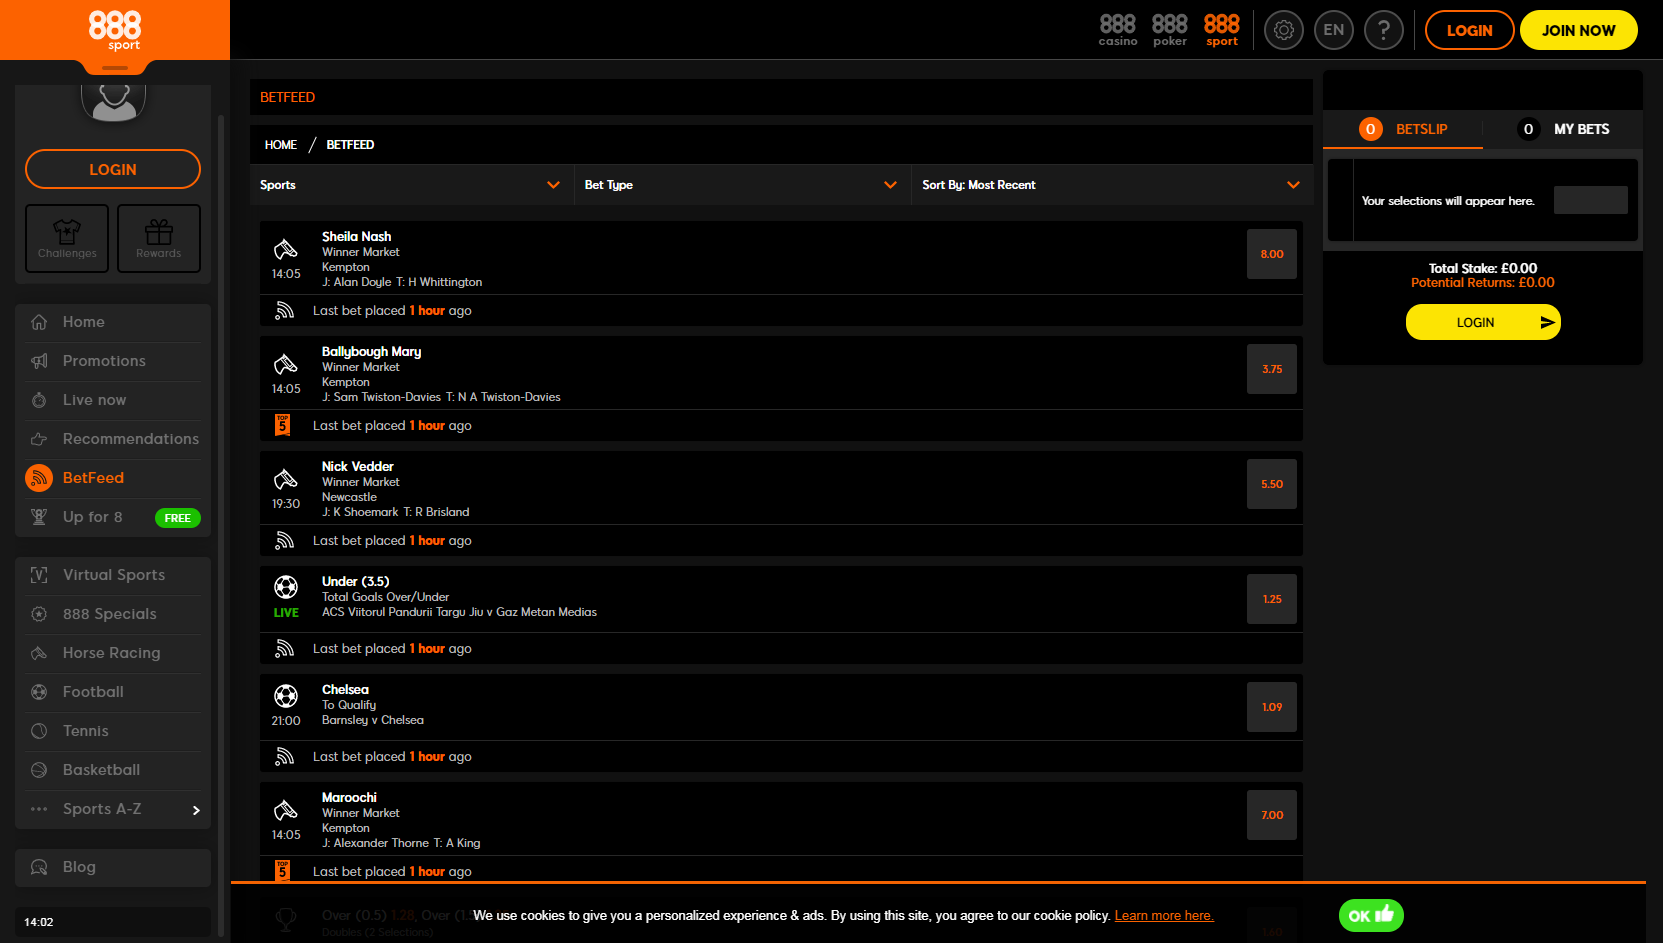
Task: Open ACS Viitorul Pandurii Targu Jiu match text
Action: 459,612
